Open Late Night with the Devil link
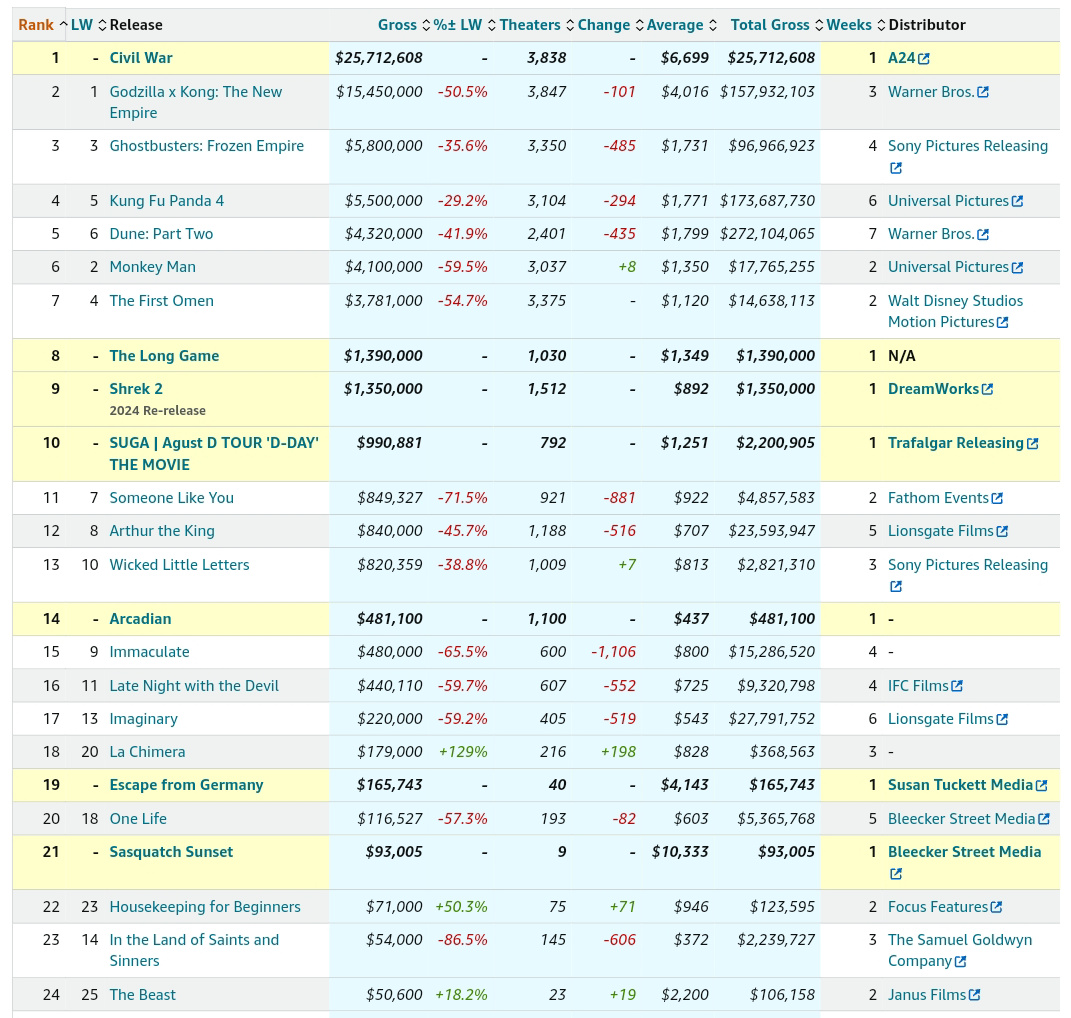This screenshot has height=1018, width=1071. pos(194,686)
